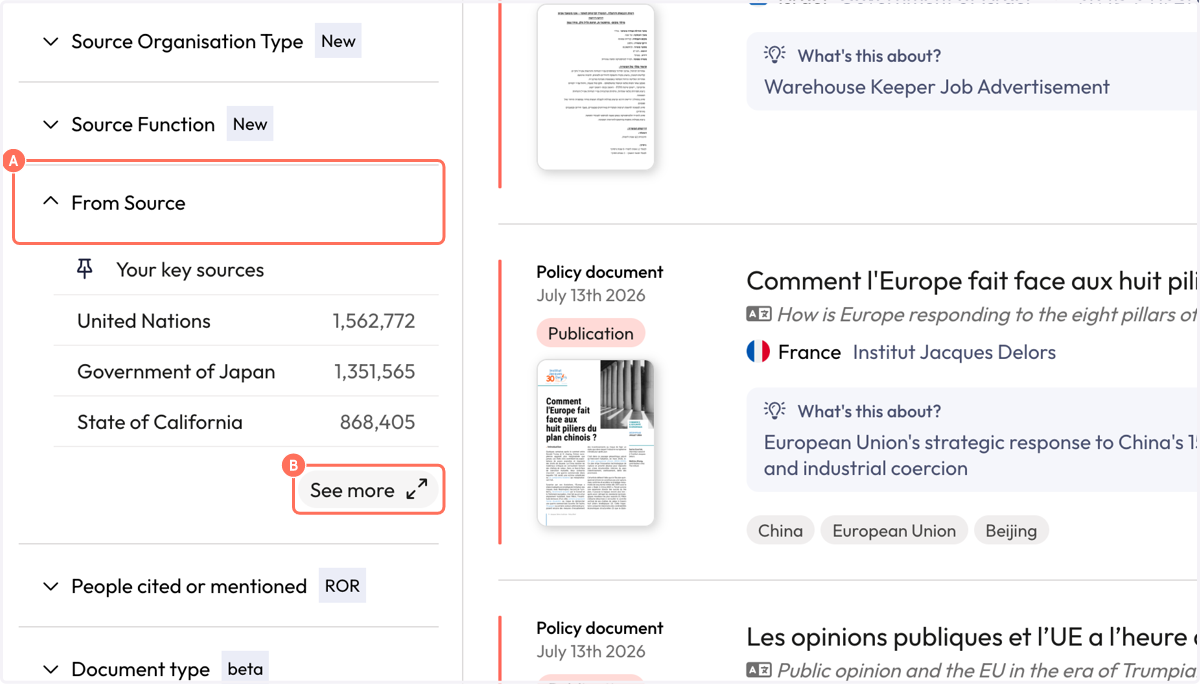1200x684 pixels.
Task: Click the Beijing topic tag
Action: click(x=1011, y=531)
